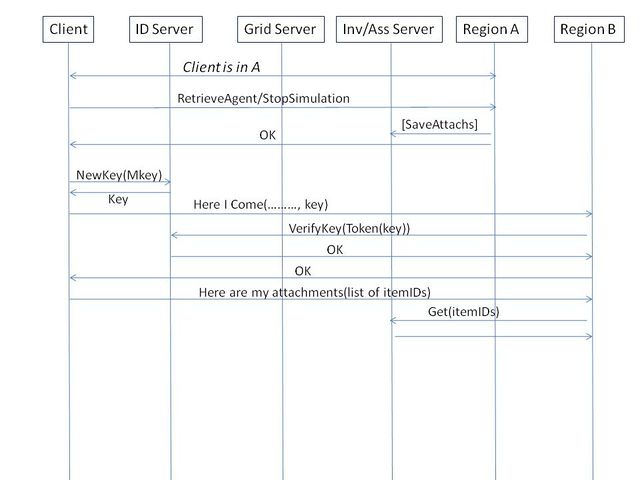Viewport: 640px width, 480px height.
Task: Click the arrowhead under the NewKey(Mkey) label
Action: (x=166, y=182)
